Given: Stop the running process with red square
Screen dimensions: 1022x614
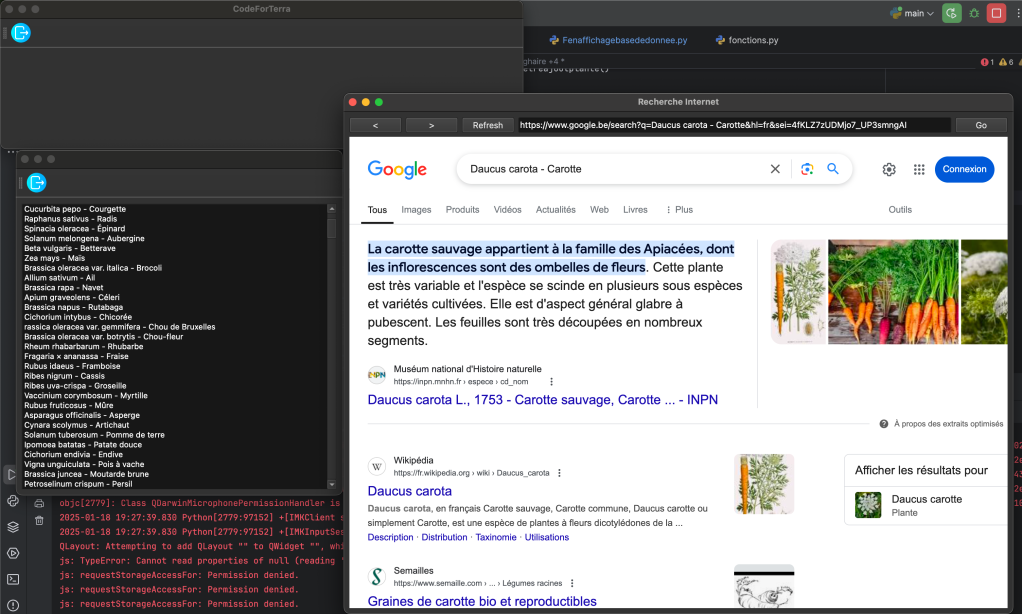Looking at the screenshot, I should coord(997,13).
